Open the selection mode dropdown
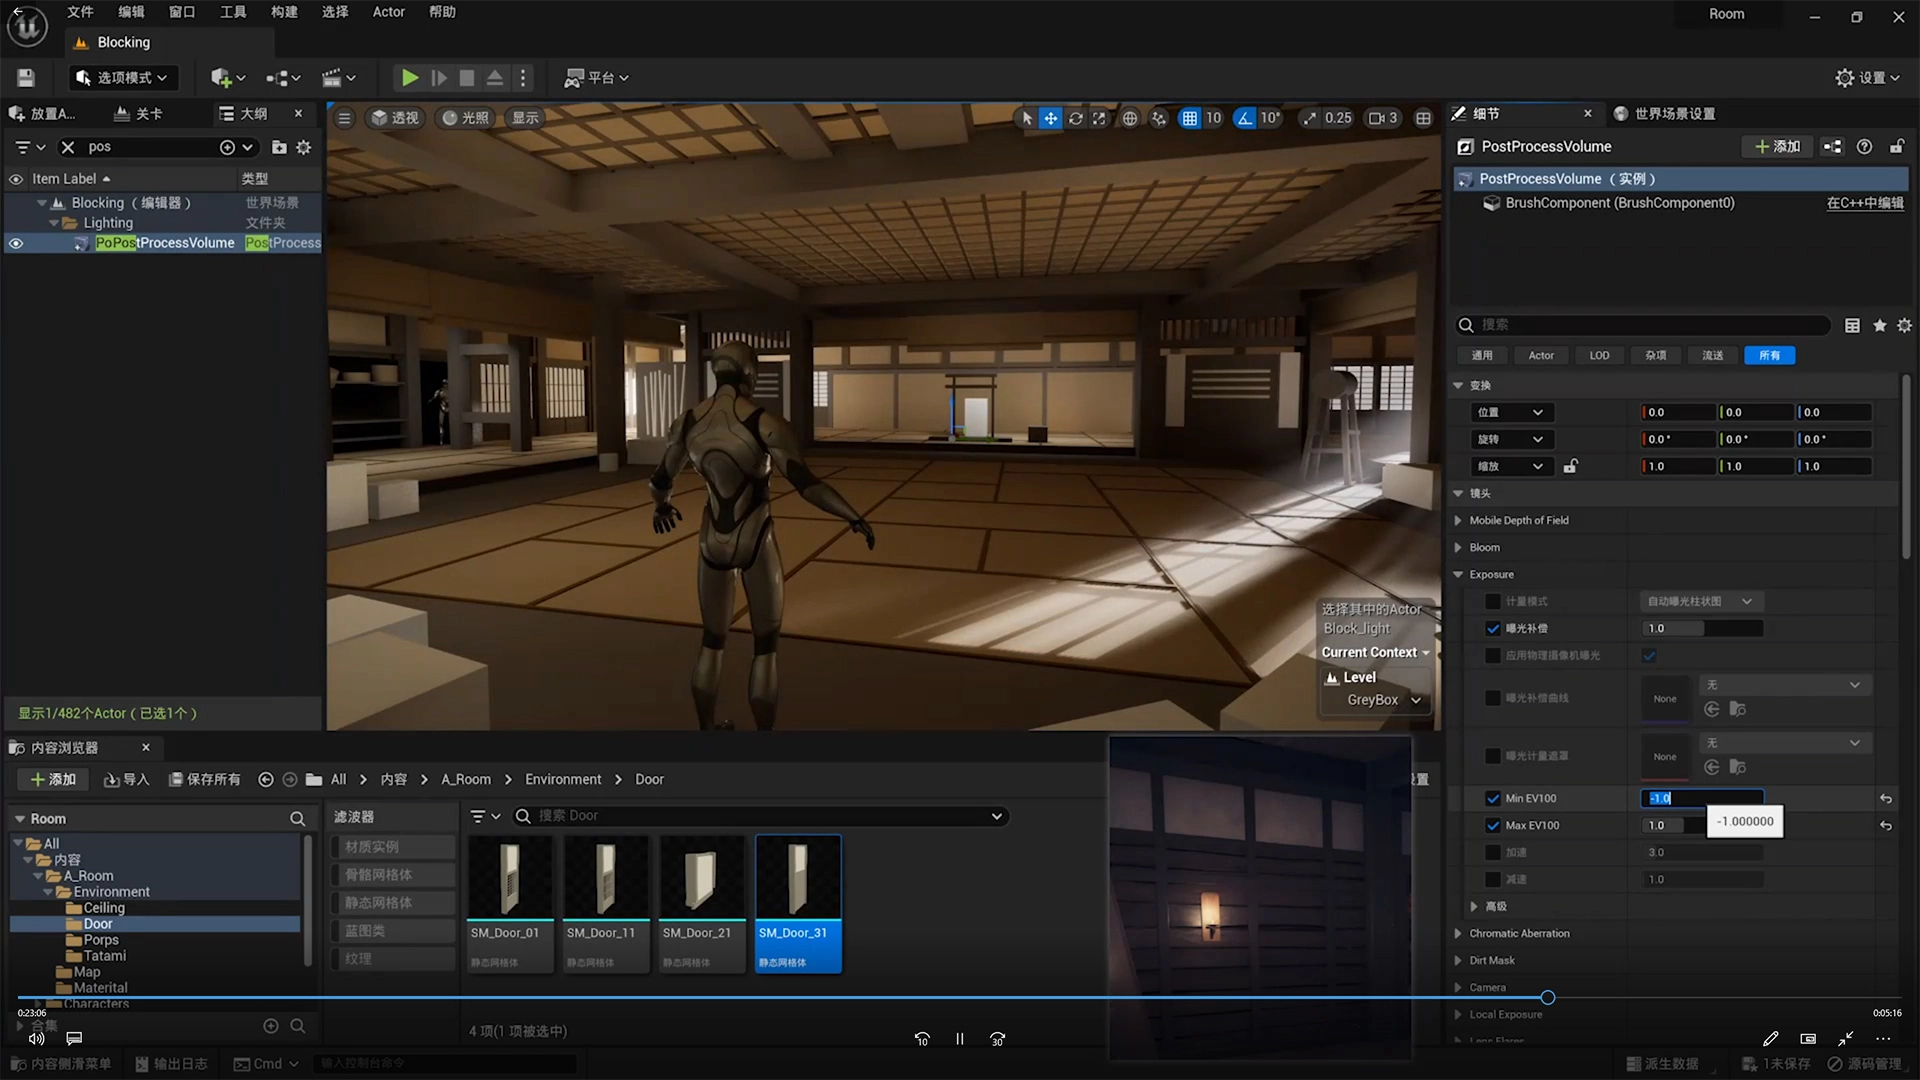 tap(123, 78)
